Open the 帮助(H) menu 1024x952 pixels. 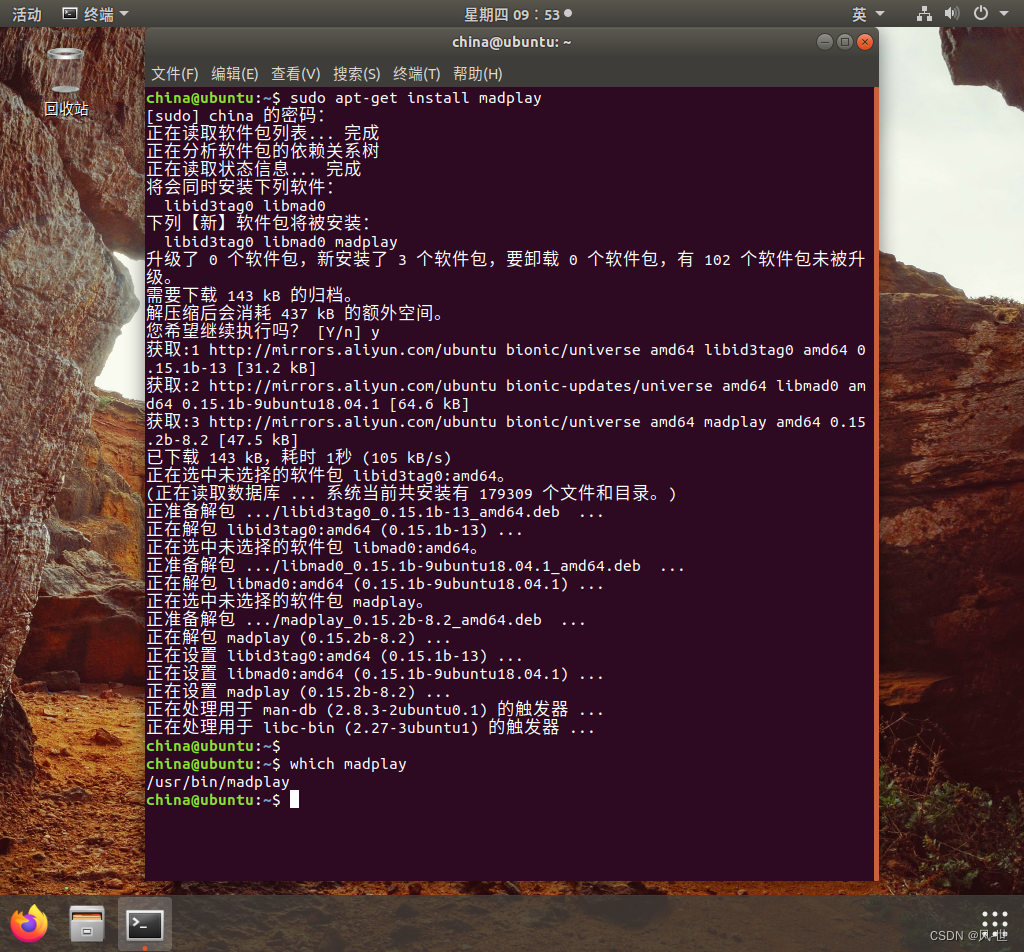(477, 73)
